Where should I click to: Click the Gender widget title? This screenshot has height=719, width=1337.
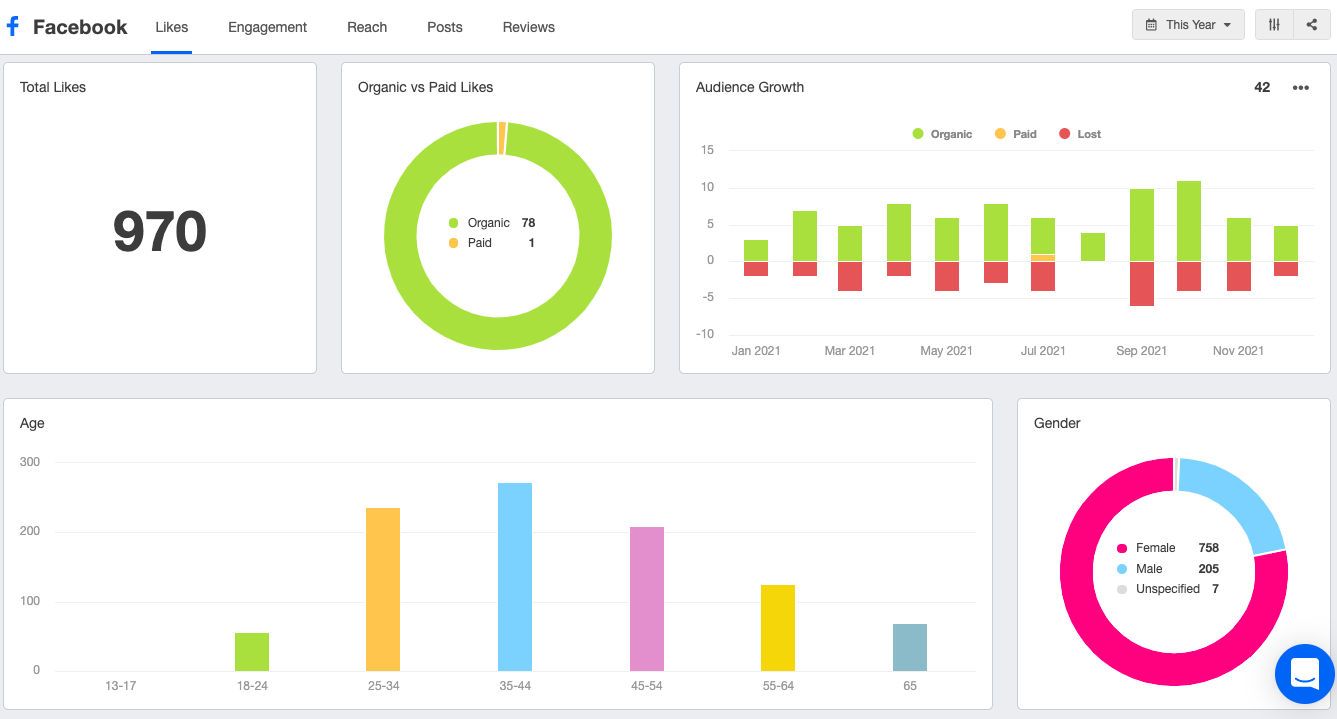click(x=1057, y=424)
